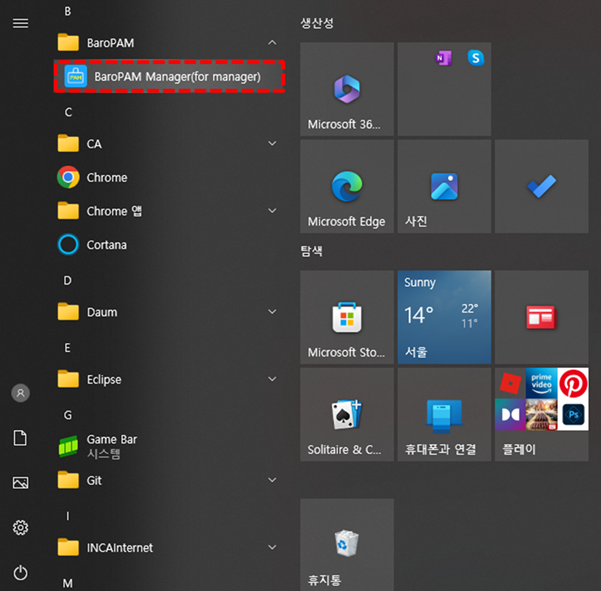Click the game thumbnail in 플레이 tile
Image resolution: width=601 pixels, height=591 pixels.
pyautogui.click(x=542, y=415)
